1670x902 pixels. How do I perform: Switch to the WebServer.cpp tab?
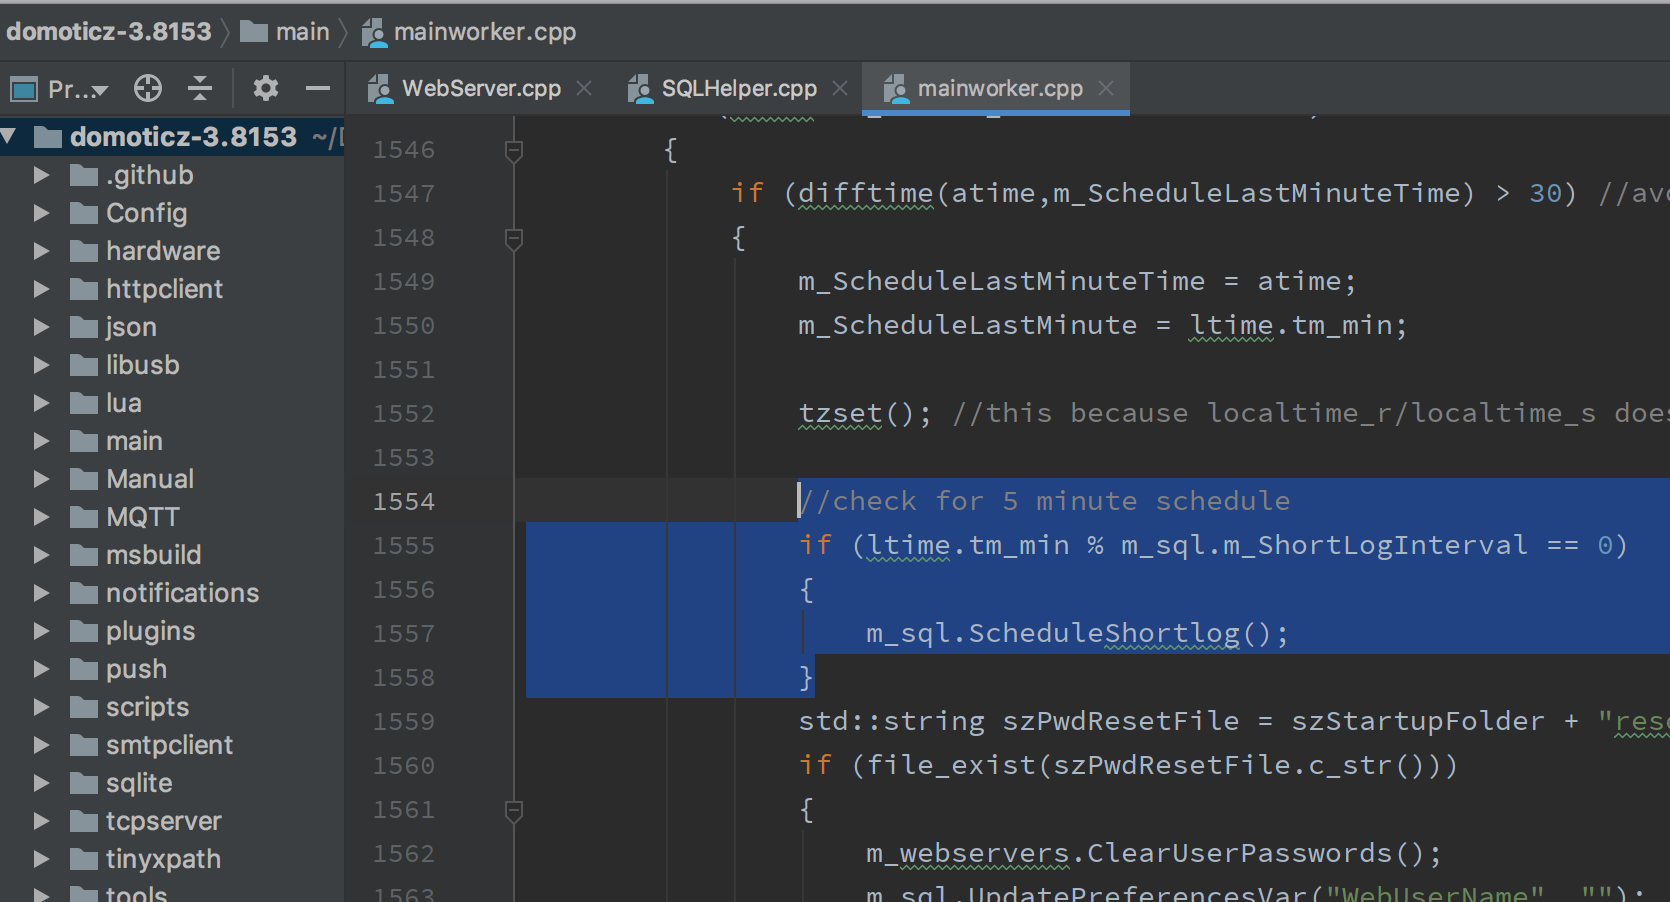481,88
